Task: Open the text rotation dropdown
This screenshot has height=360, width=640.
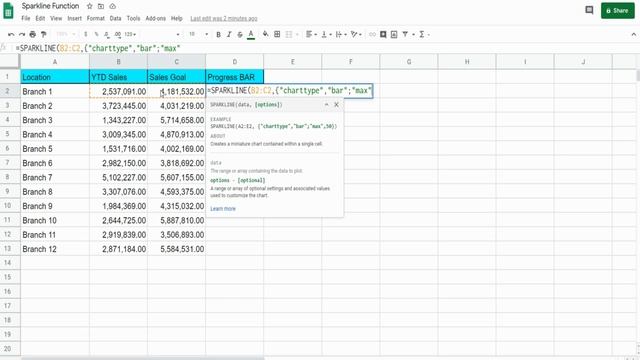Action: click(356, 34)
